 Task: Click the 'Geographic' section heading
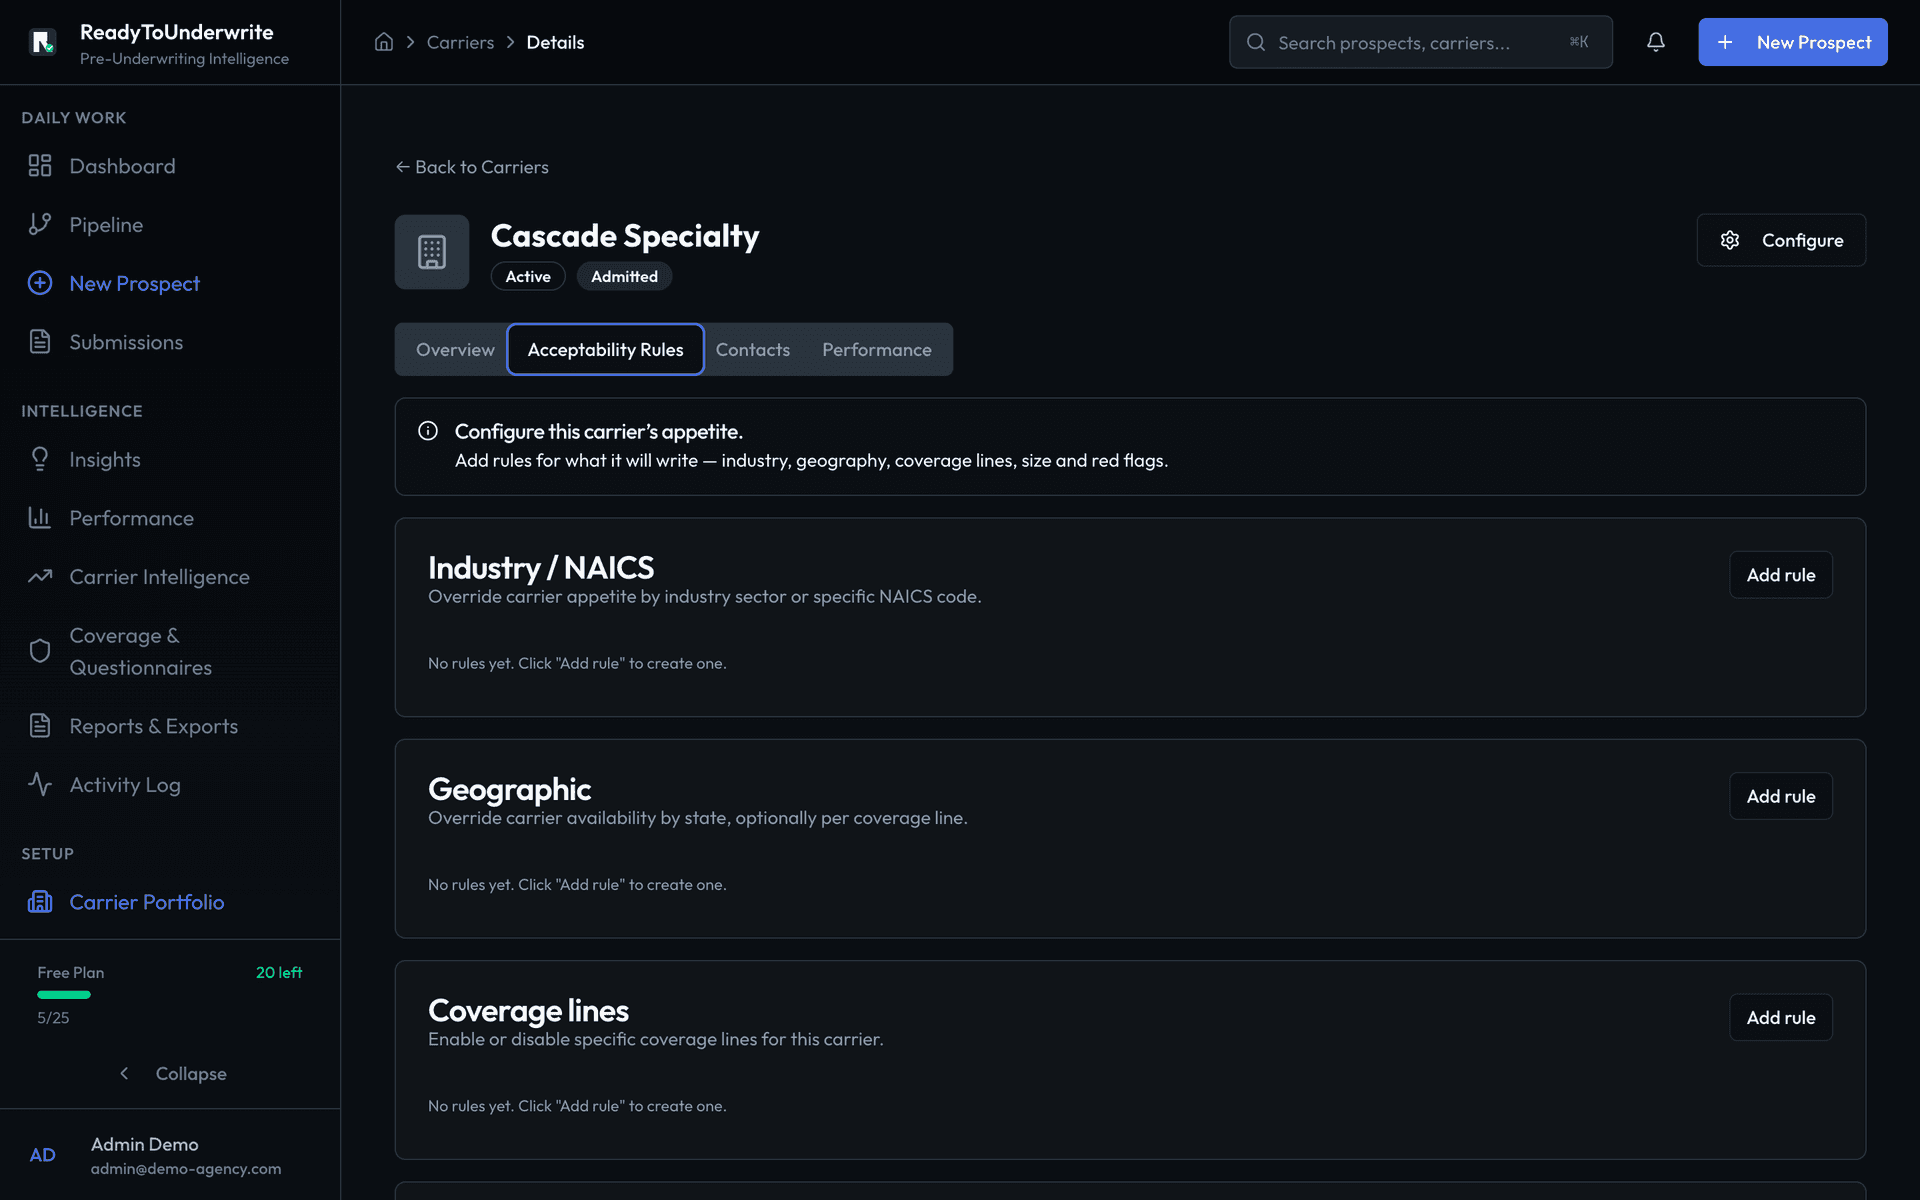tap(509, 789)
